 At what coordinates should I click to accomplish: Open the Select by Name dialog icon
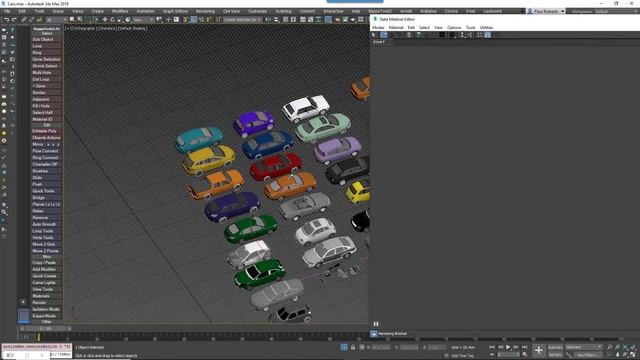click(79, 20)
